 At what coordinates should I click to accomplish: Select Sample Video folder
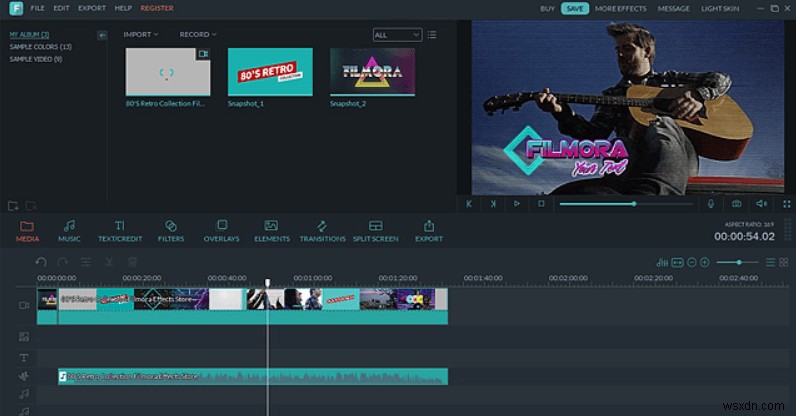pos(36,59)
